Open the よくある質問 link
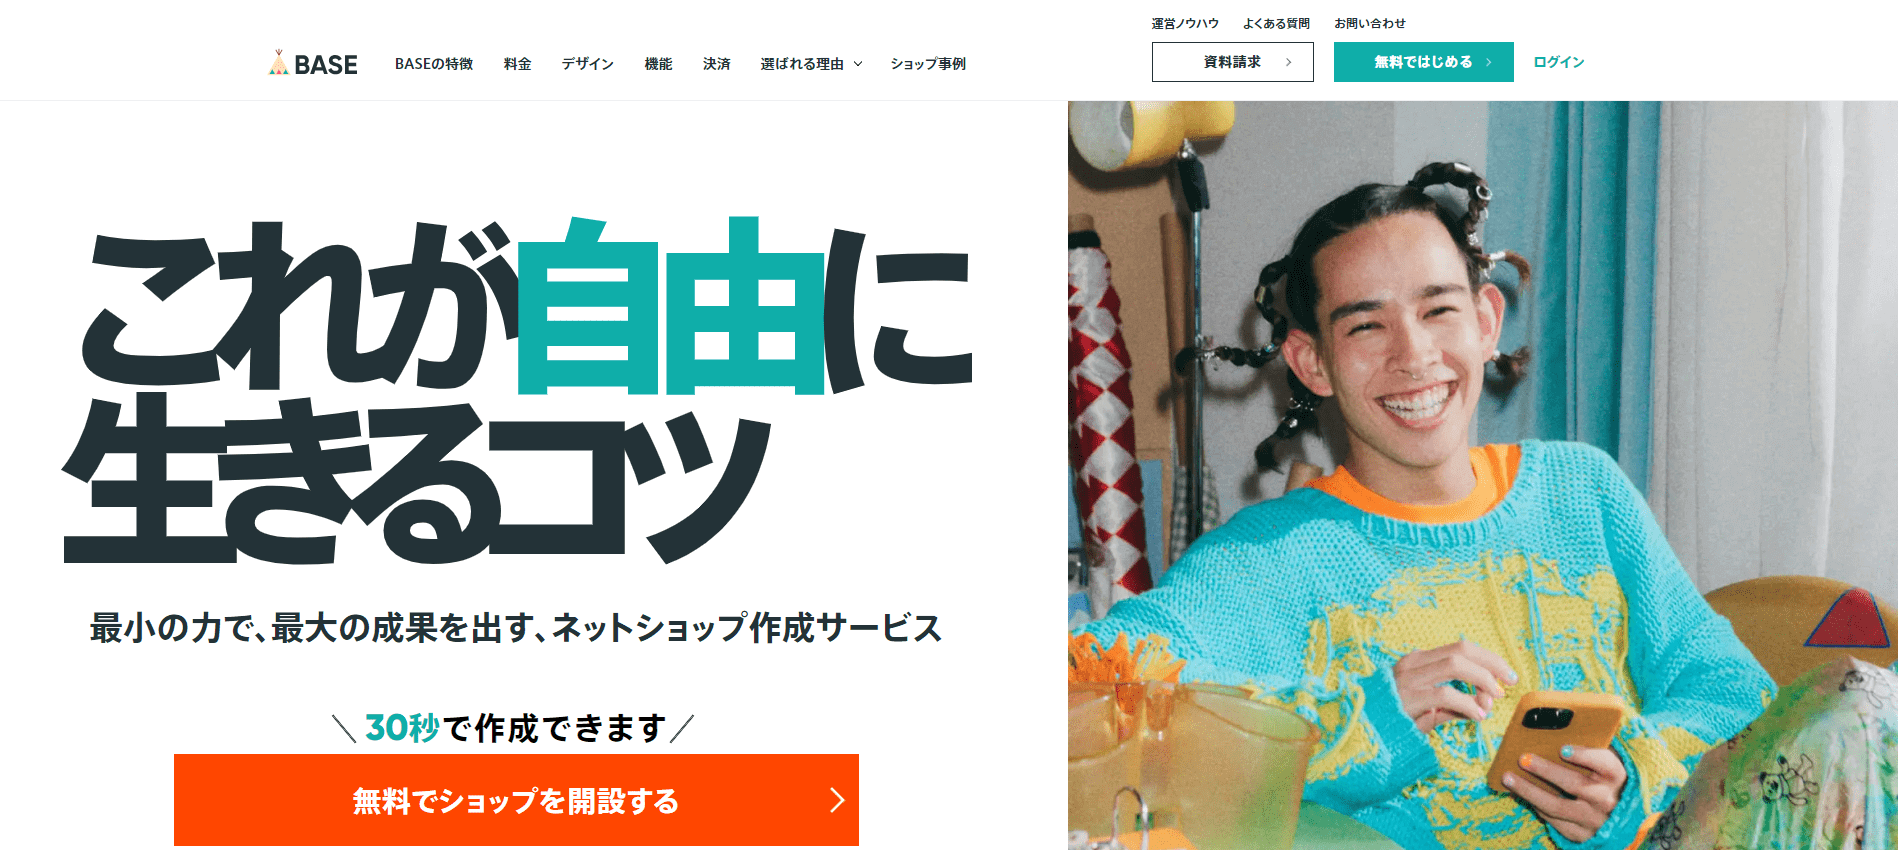 1276,23
